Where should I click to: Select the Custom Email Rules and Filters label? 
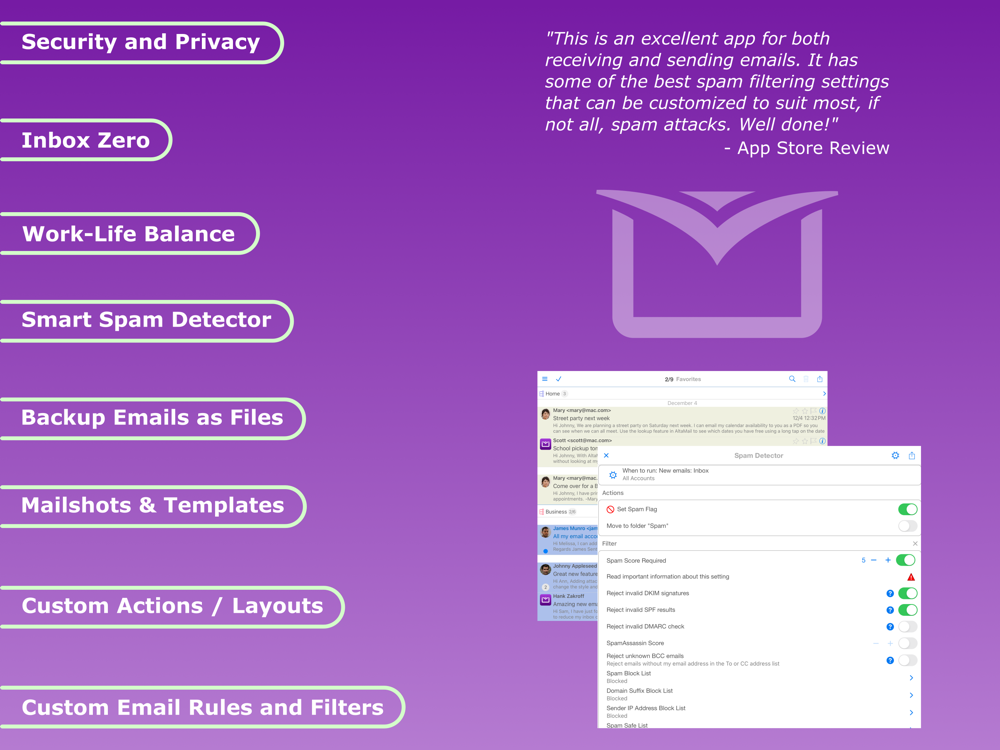202,708
